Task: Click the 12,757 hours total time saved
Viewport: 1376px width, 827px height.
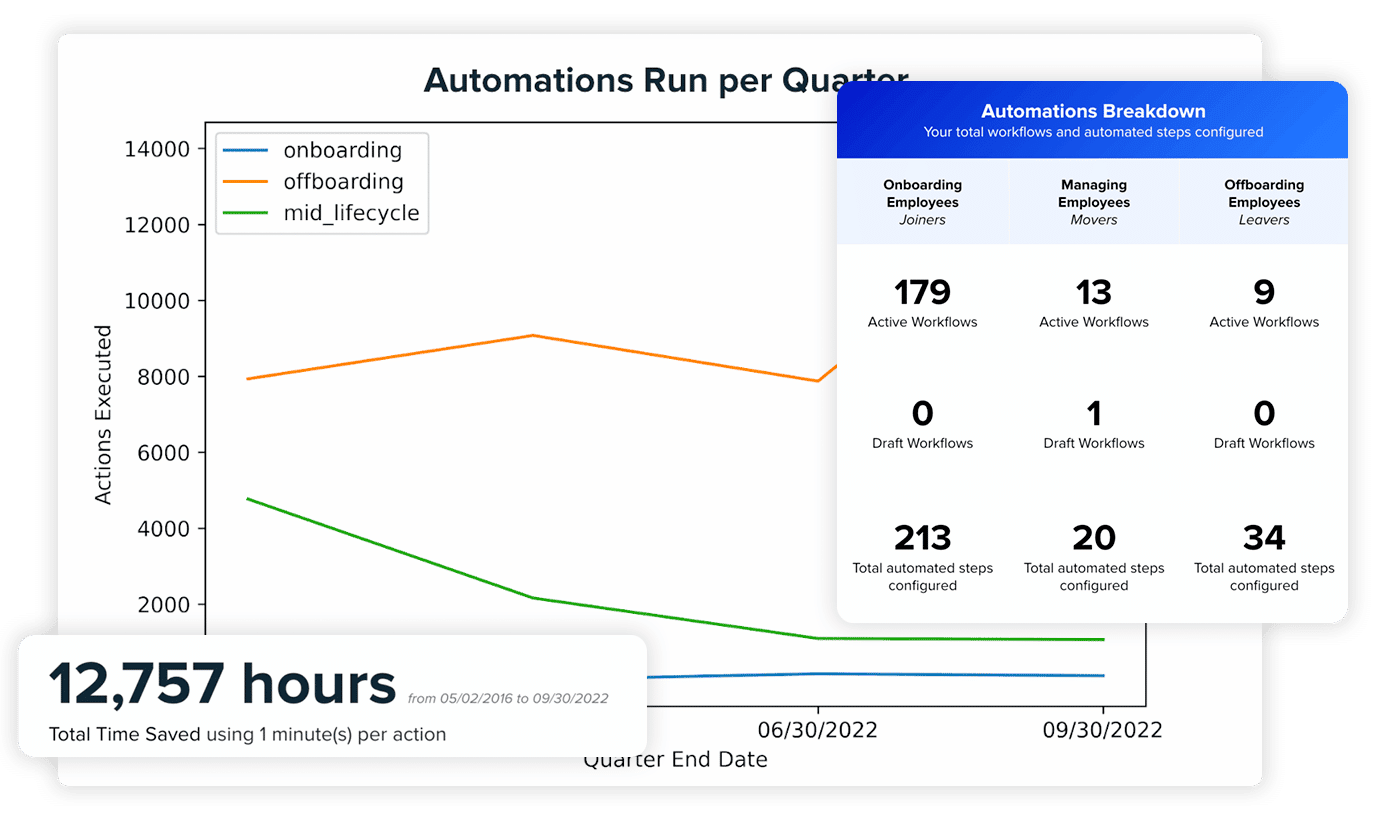Action: coord(222,685)
